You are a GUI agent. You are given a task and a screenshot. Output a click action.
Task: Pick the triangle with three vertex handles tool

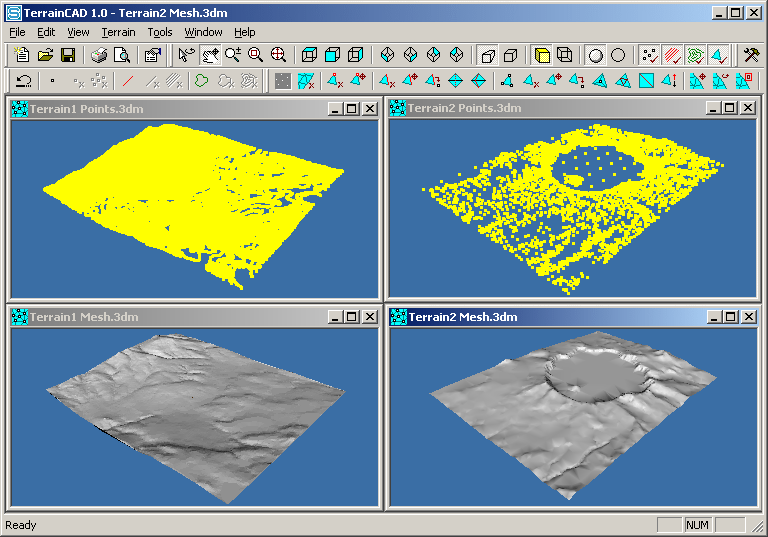tap(507, 80)
